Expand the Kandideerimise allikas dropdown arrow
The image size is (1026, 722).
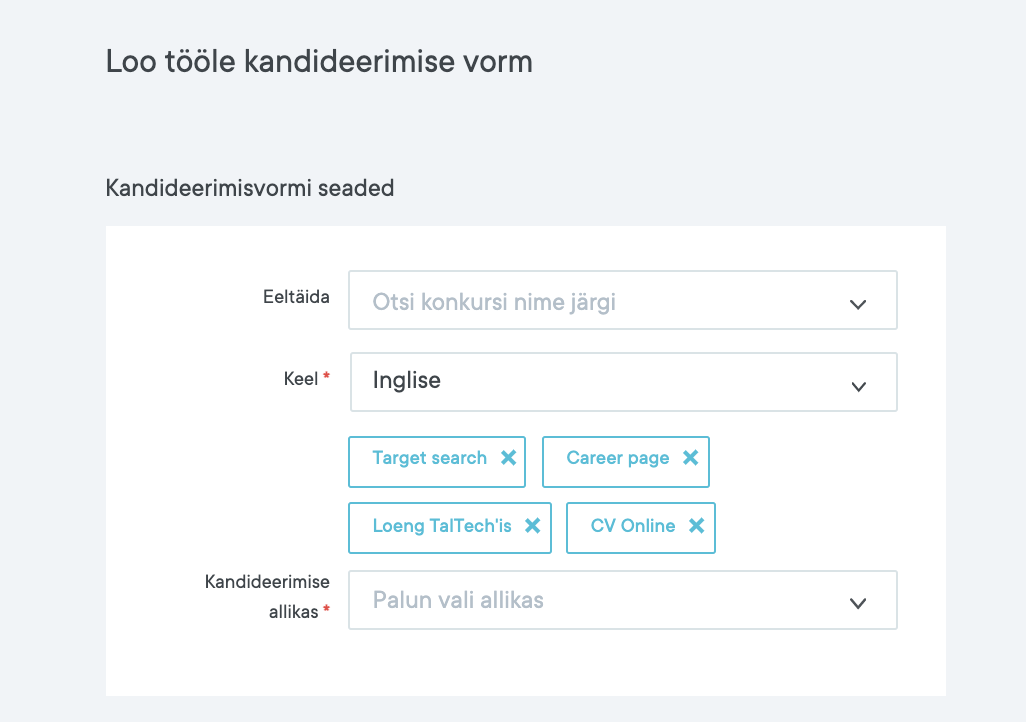coord(857,602)
